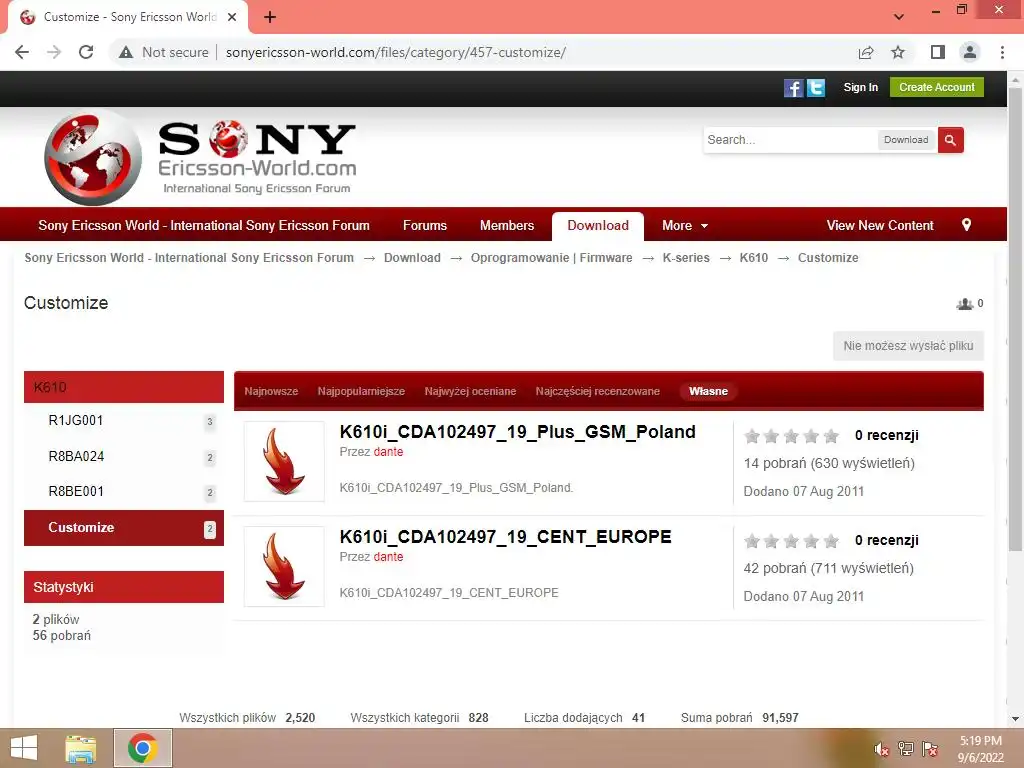Click the forum home breadcrumb link

pos(189,258)
